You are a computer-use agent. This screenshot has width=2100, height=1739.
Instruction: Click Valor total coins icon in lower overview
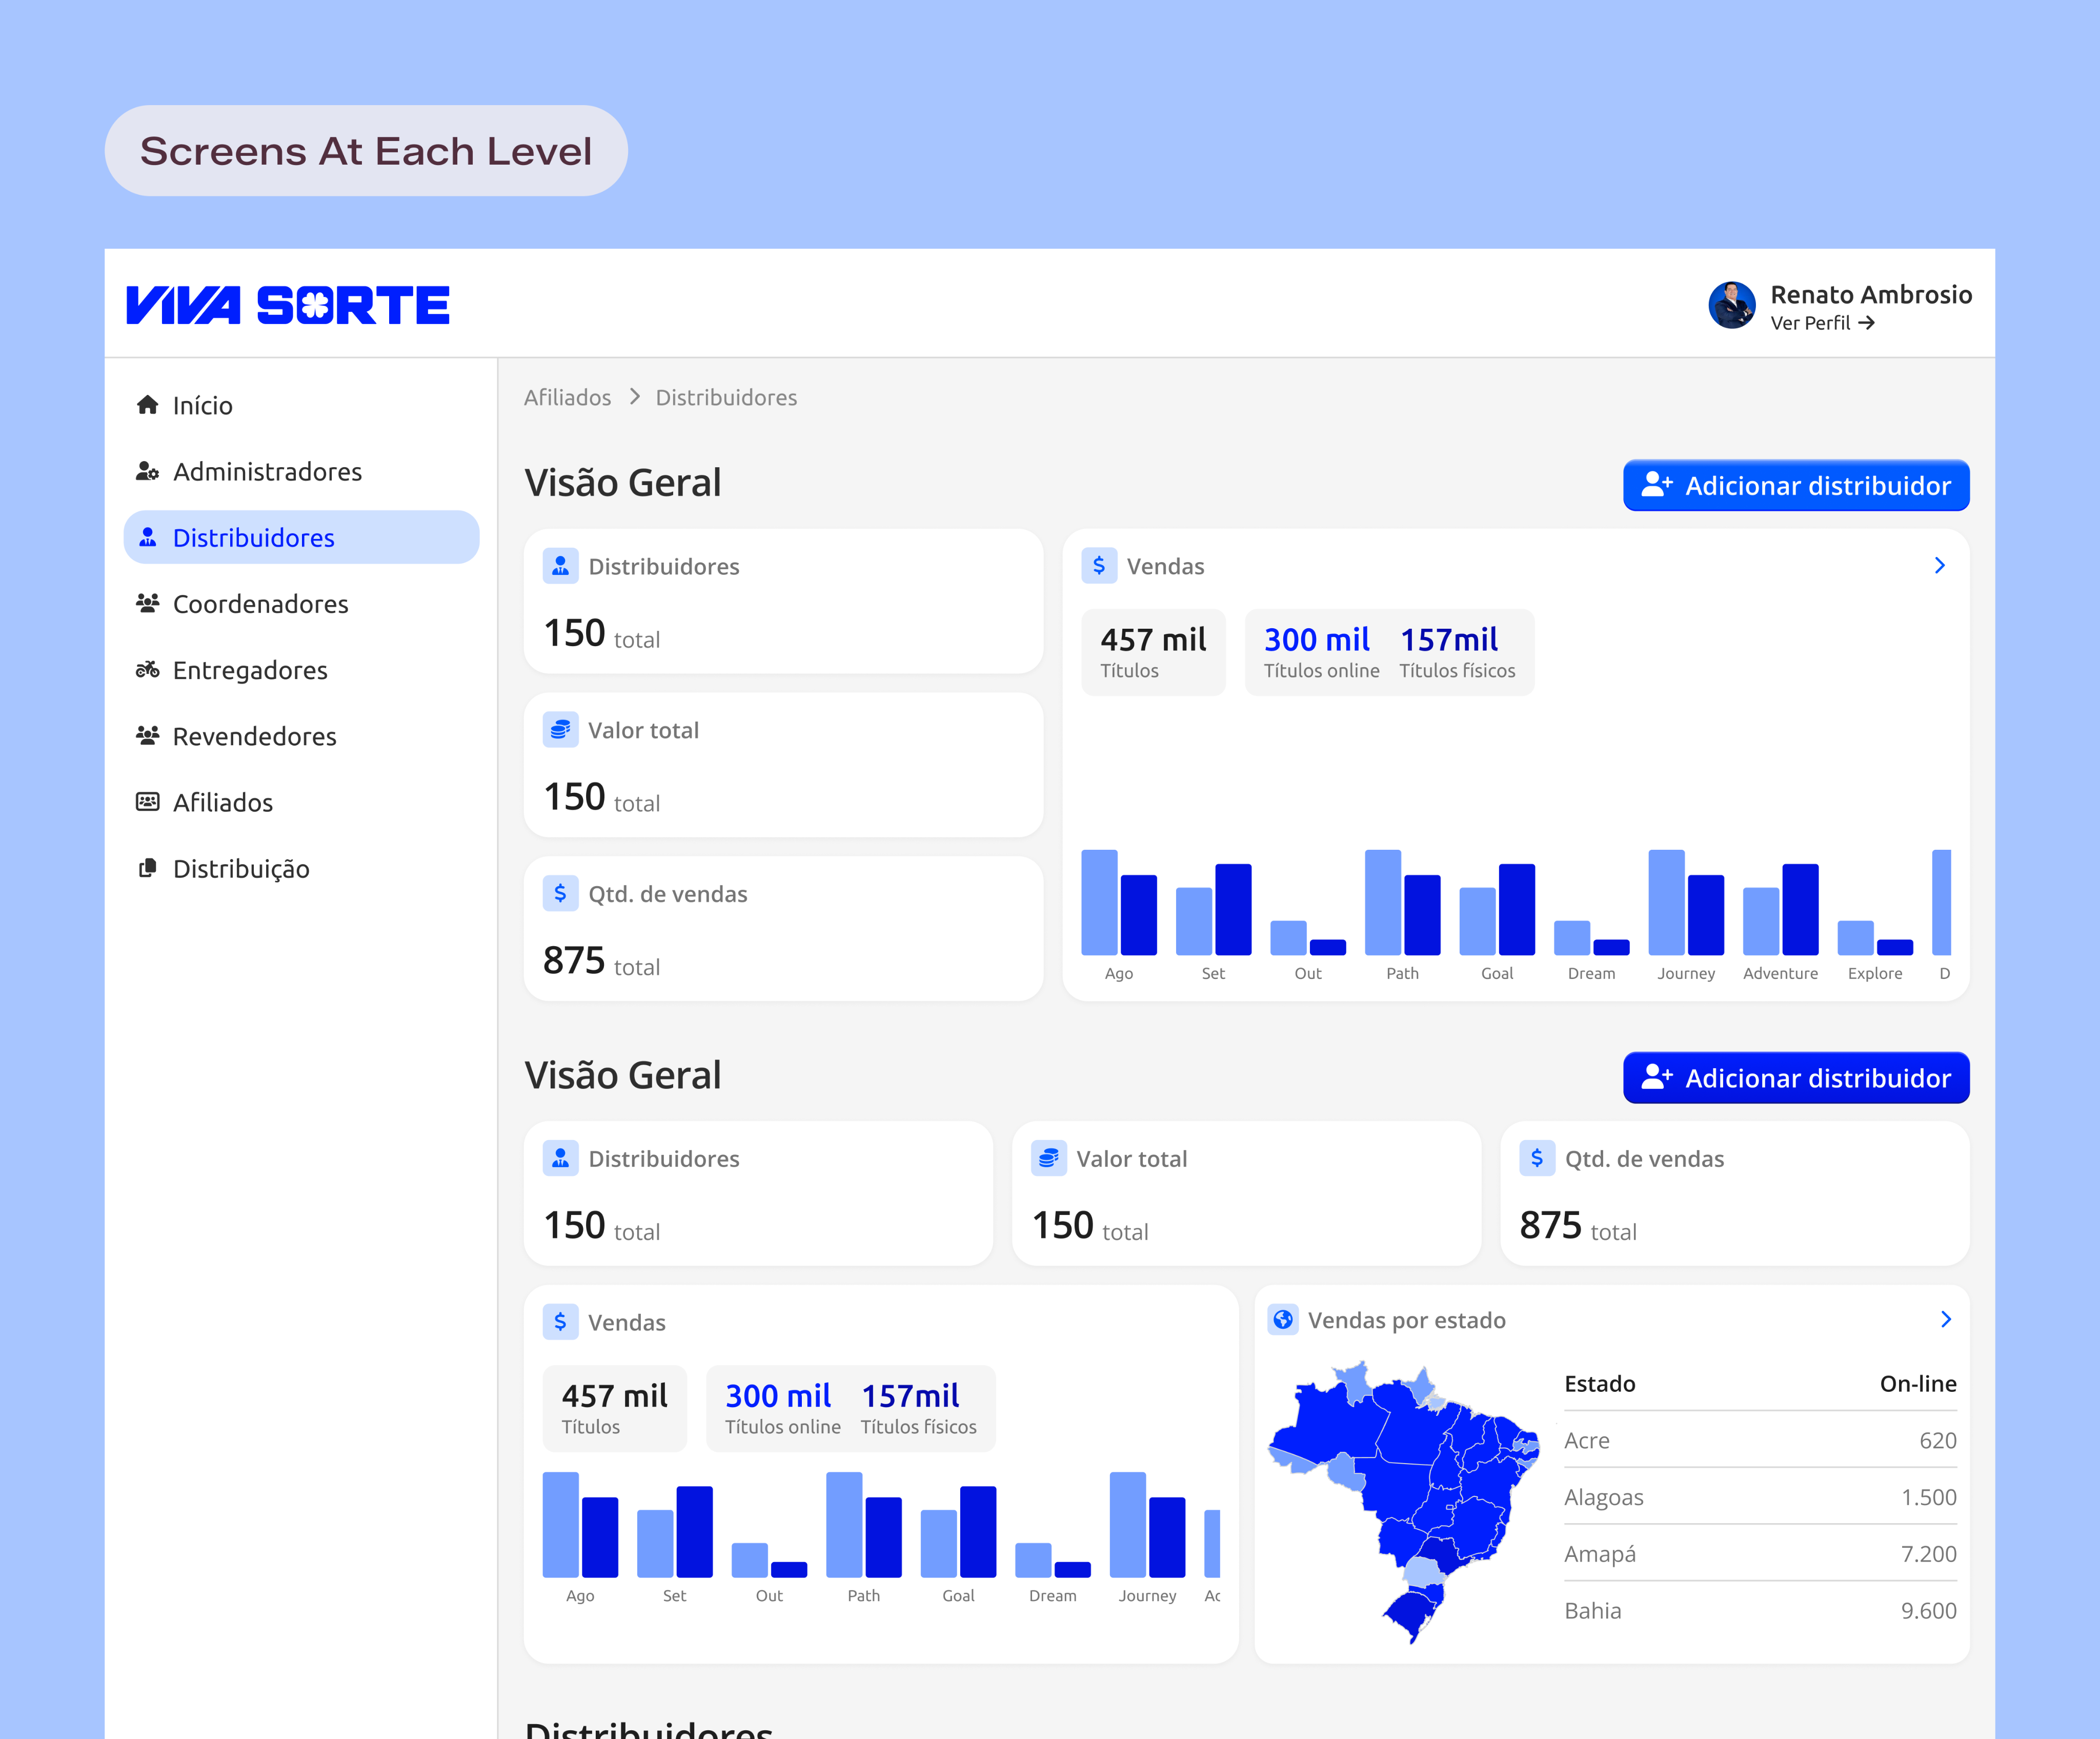[1049, 1158]
